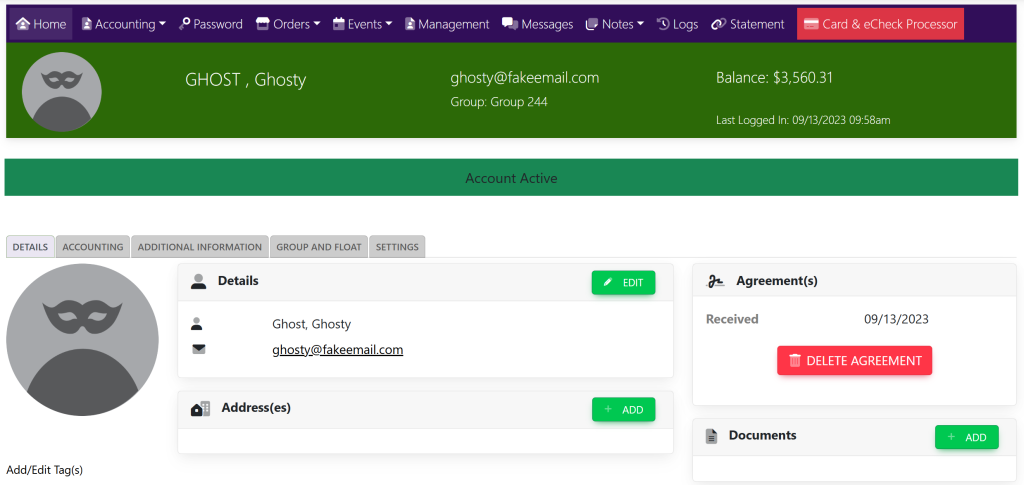The width and height of the screenshot is (1024, 485).
Task: View the account Statement
Action: (748, 24)
